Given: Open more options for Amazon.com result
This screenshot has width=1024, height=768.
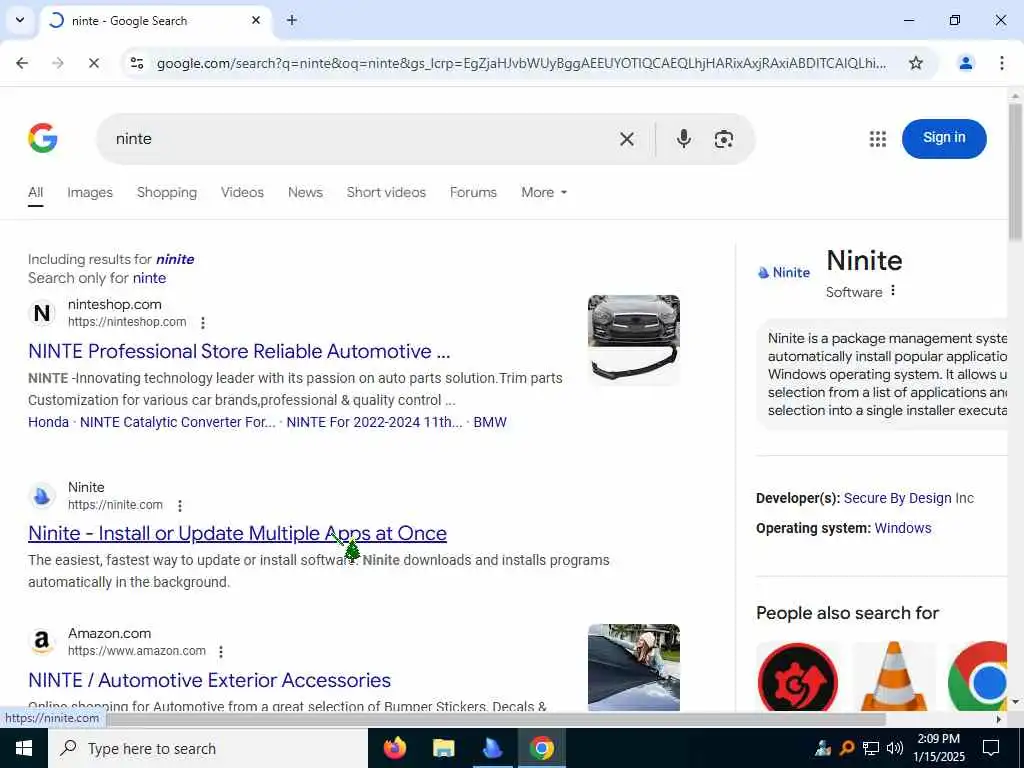Looking at the screenshot, I should pyautogui.click(x=221, y=652).
